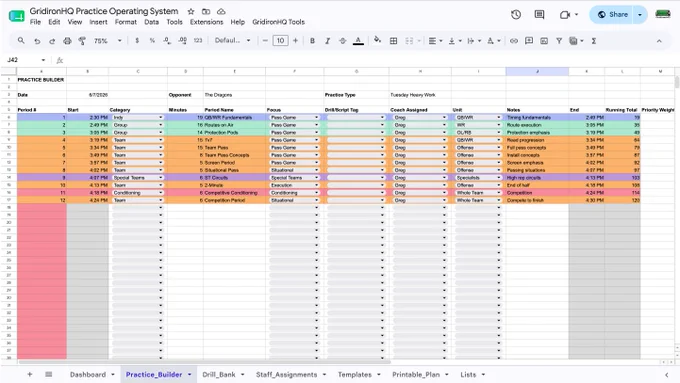Move document to folder icon
The width and height of the screenshot is (680, 383).
point(206,12)
